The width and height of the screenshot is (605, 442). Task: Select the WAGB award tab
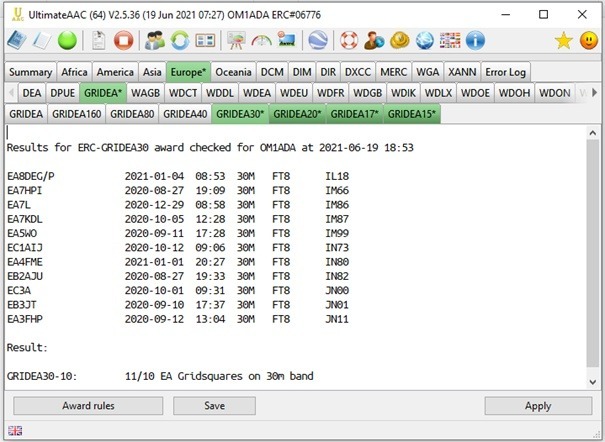[x=145, y=93]
